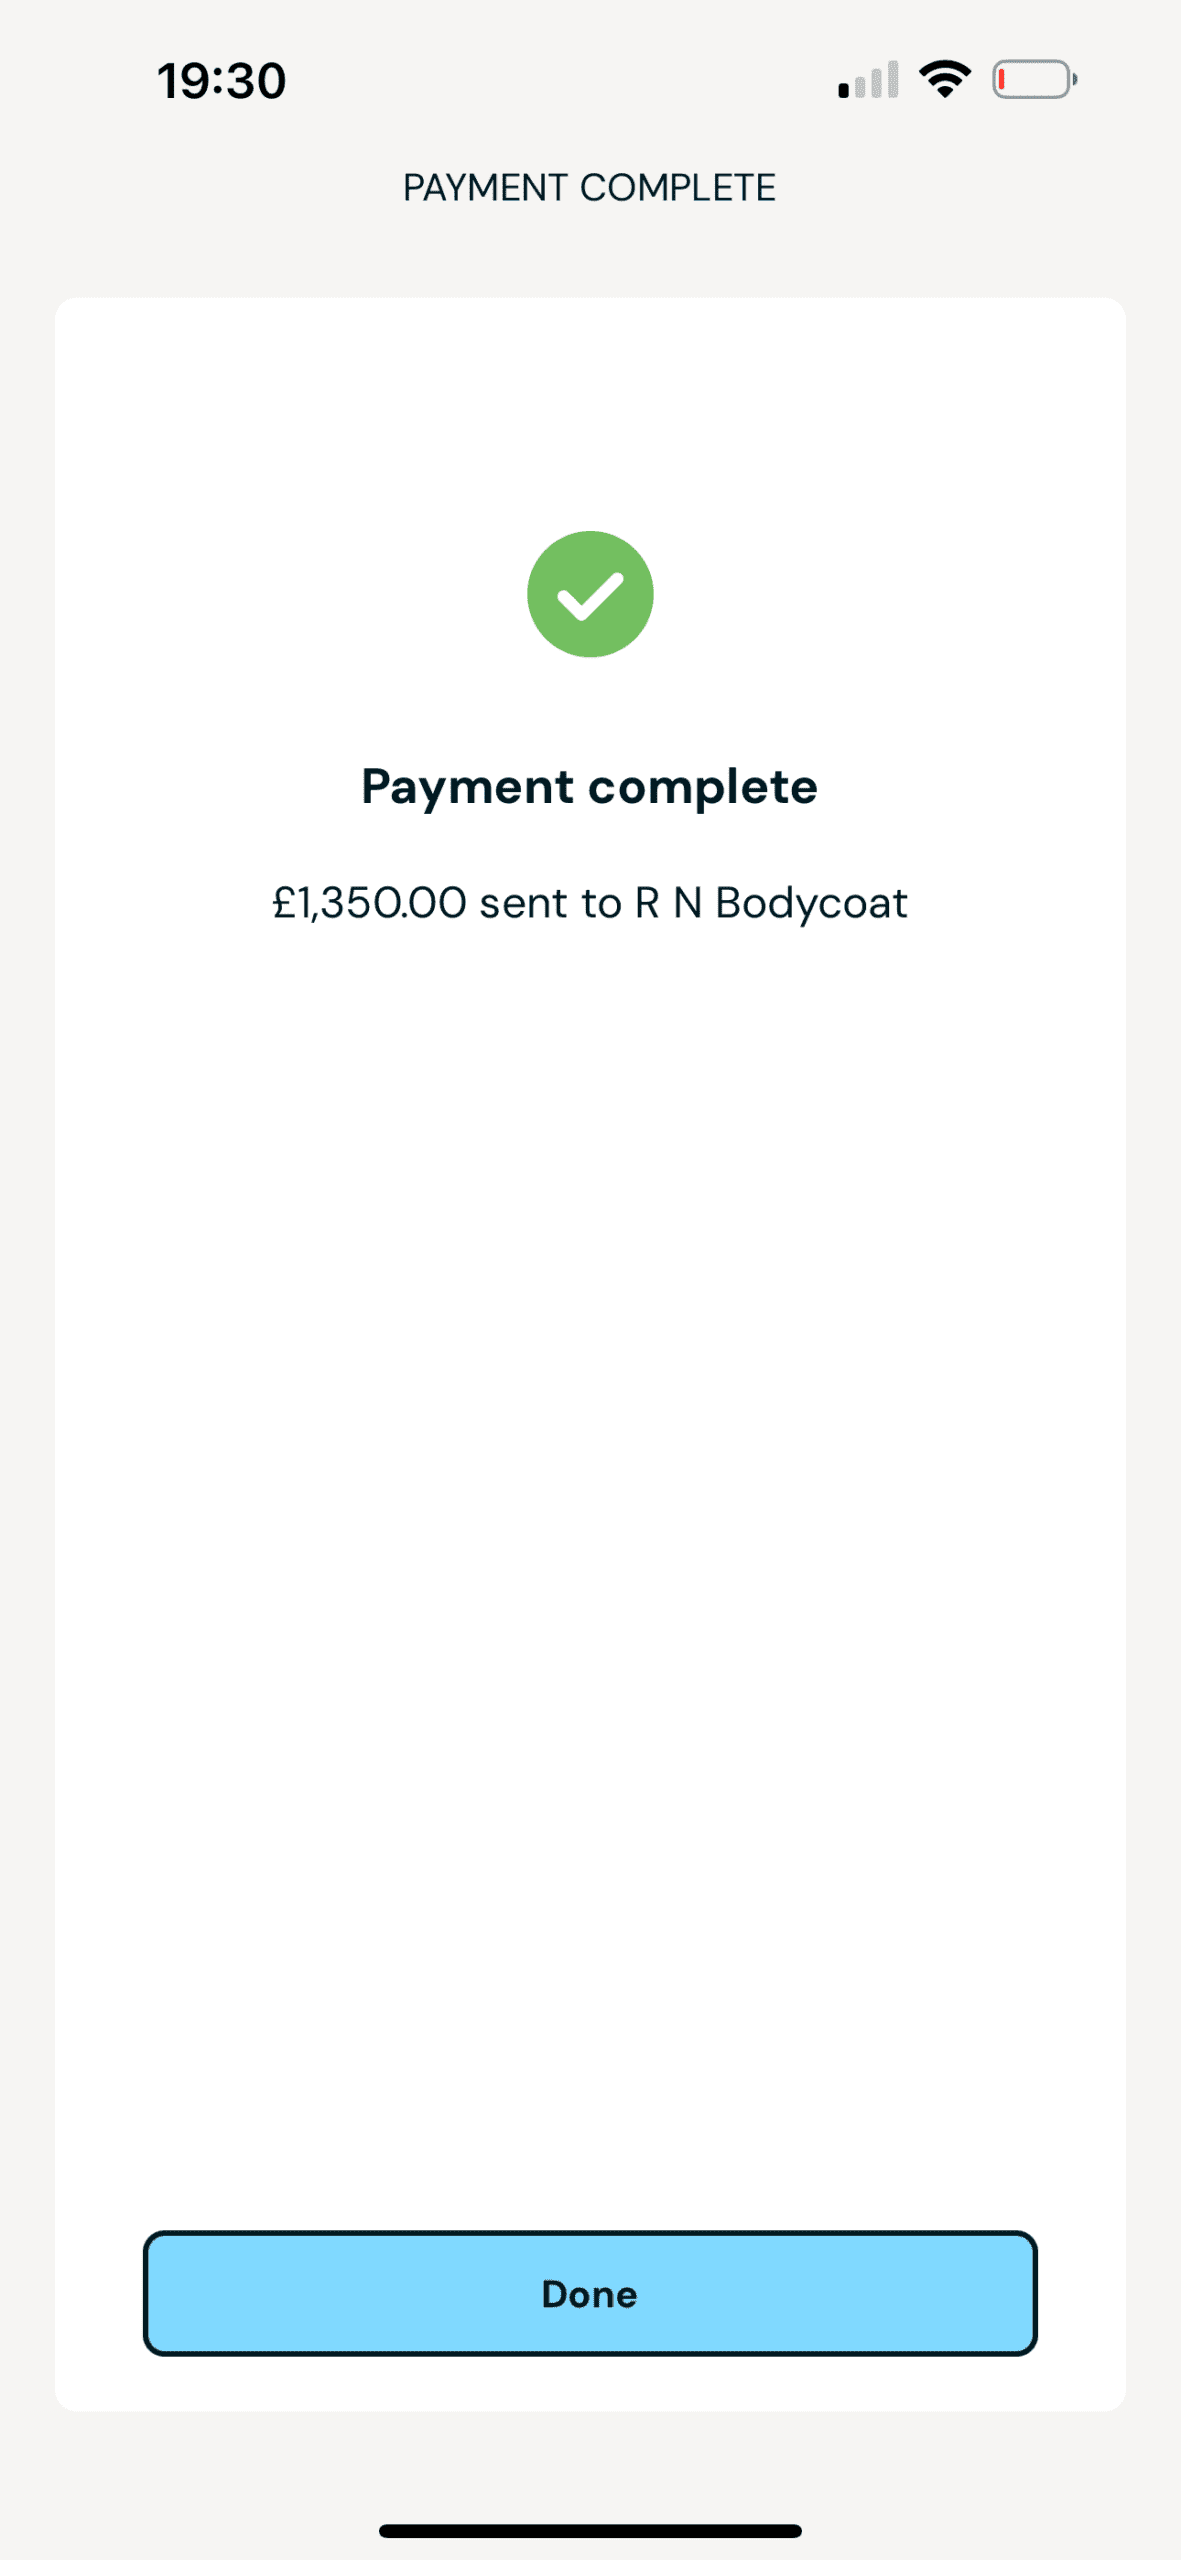Select the bold word Payment in heading
The image size is (1181, 2560).
(x=467, y=787)
